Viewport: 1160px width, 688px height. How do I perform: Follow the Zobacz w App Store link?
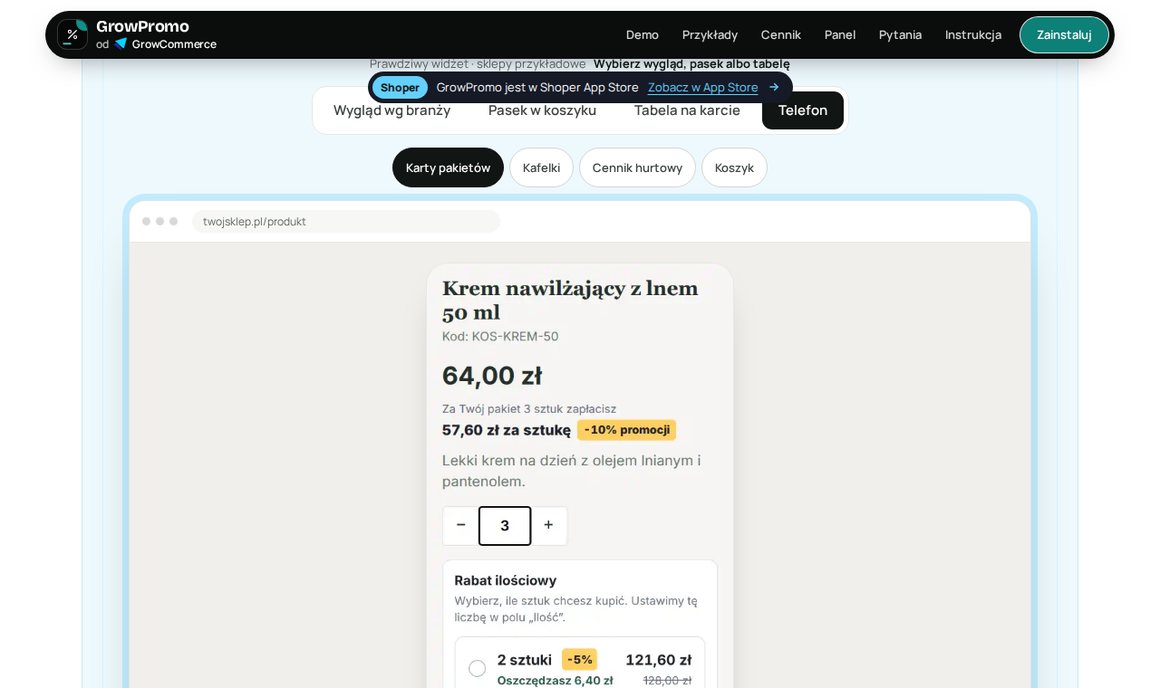(x=703, y=87)
